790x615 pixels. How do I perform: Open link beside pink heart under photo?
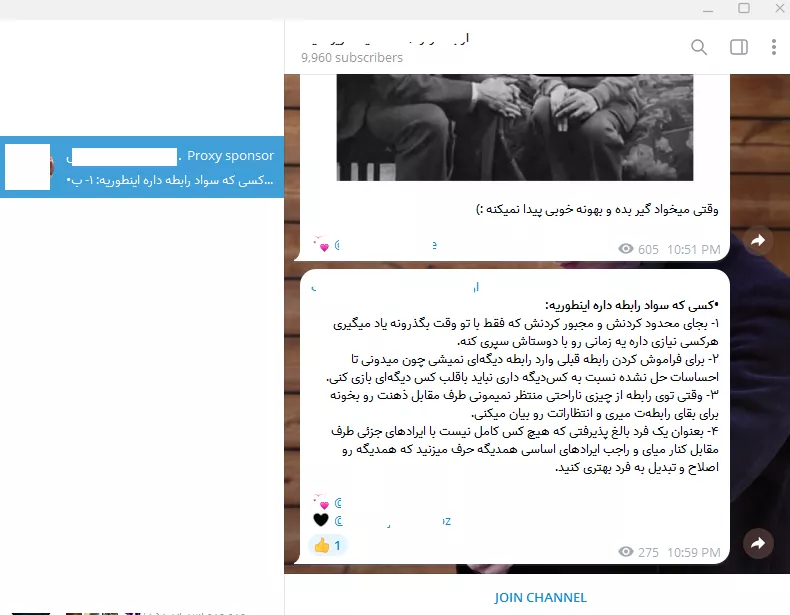[x=386, y=244]
